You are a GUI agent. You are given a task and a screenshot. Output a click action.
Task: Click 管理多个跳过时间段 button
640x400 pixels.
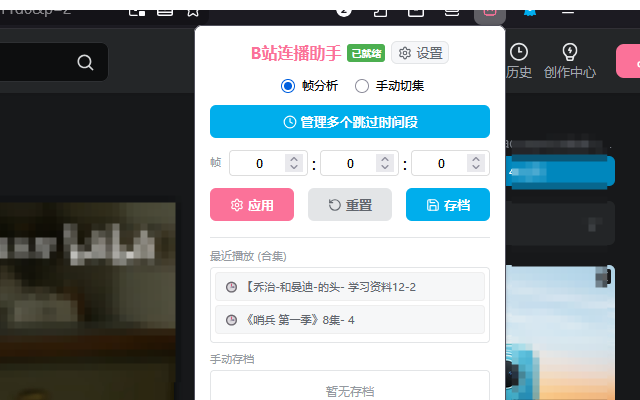pos(350,122)
